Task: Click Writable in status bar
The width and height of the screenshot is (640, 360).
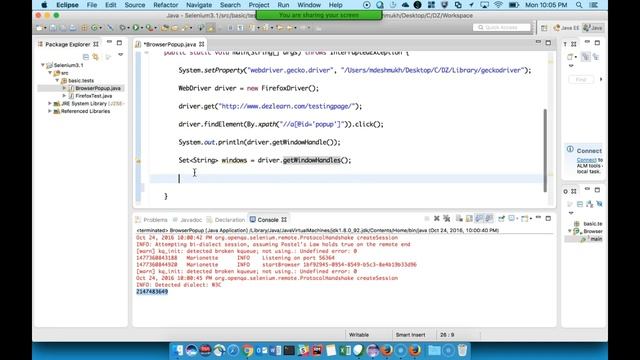Action: [x=359, y=335]
